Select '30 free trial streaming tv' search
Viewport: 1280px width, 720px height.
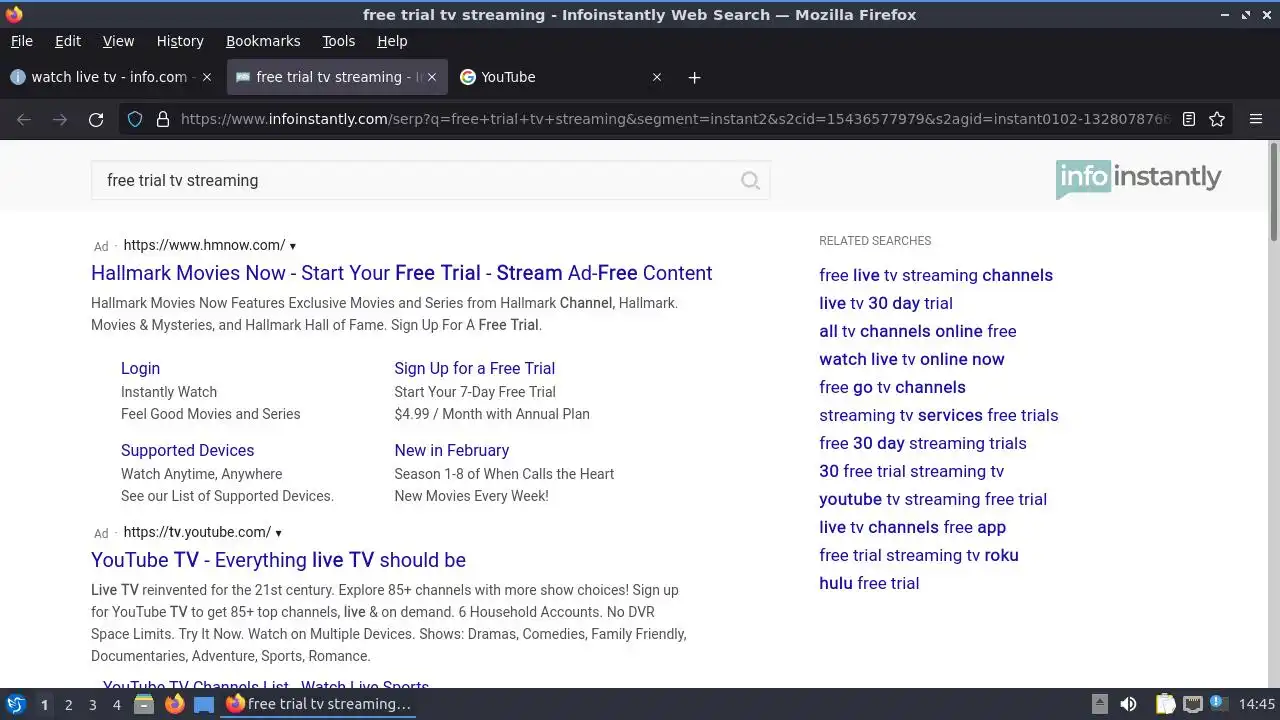(x=911, y=471)
